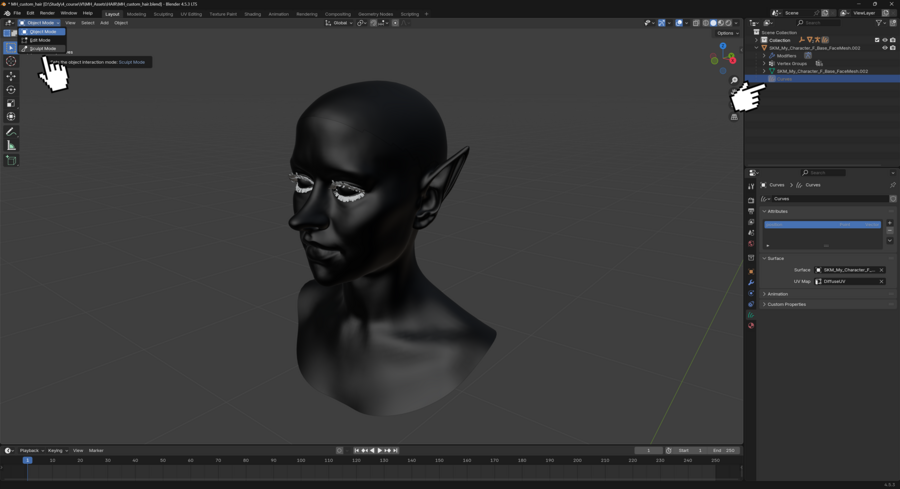Clear the Surface object field

click(x=881, y=270)
